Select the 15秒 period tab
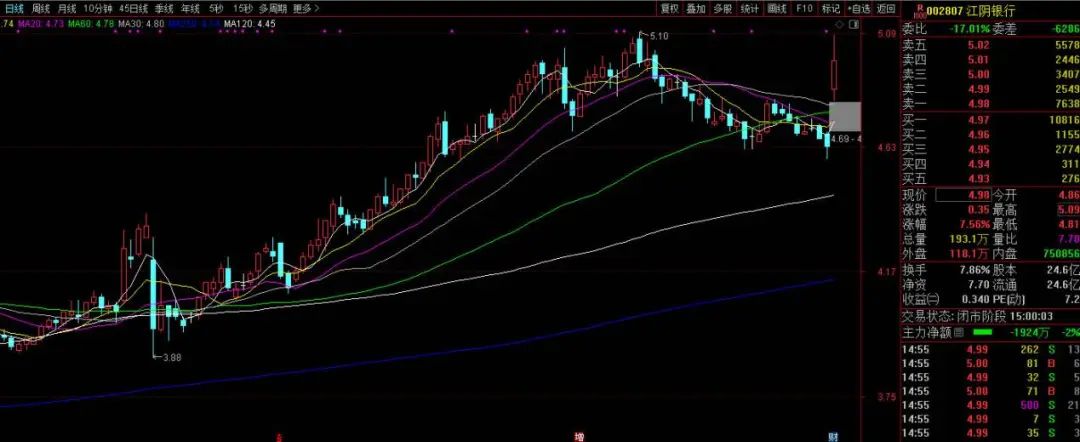The width and height of the screenshot is (1080, 442). [242, 9]
